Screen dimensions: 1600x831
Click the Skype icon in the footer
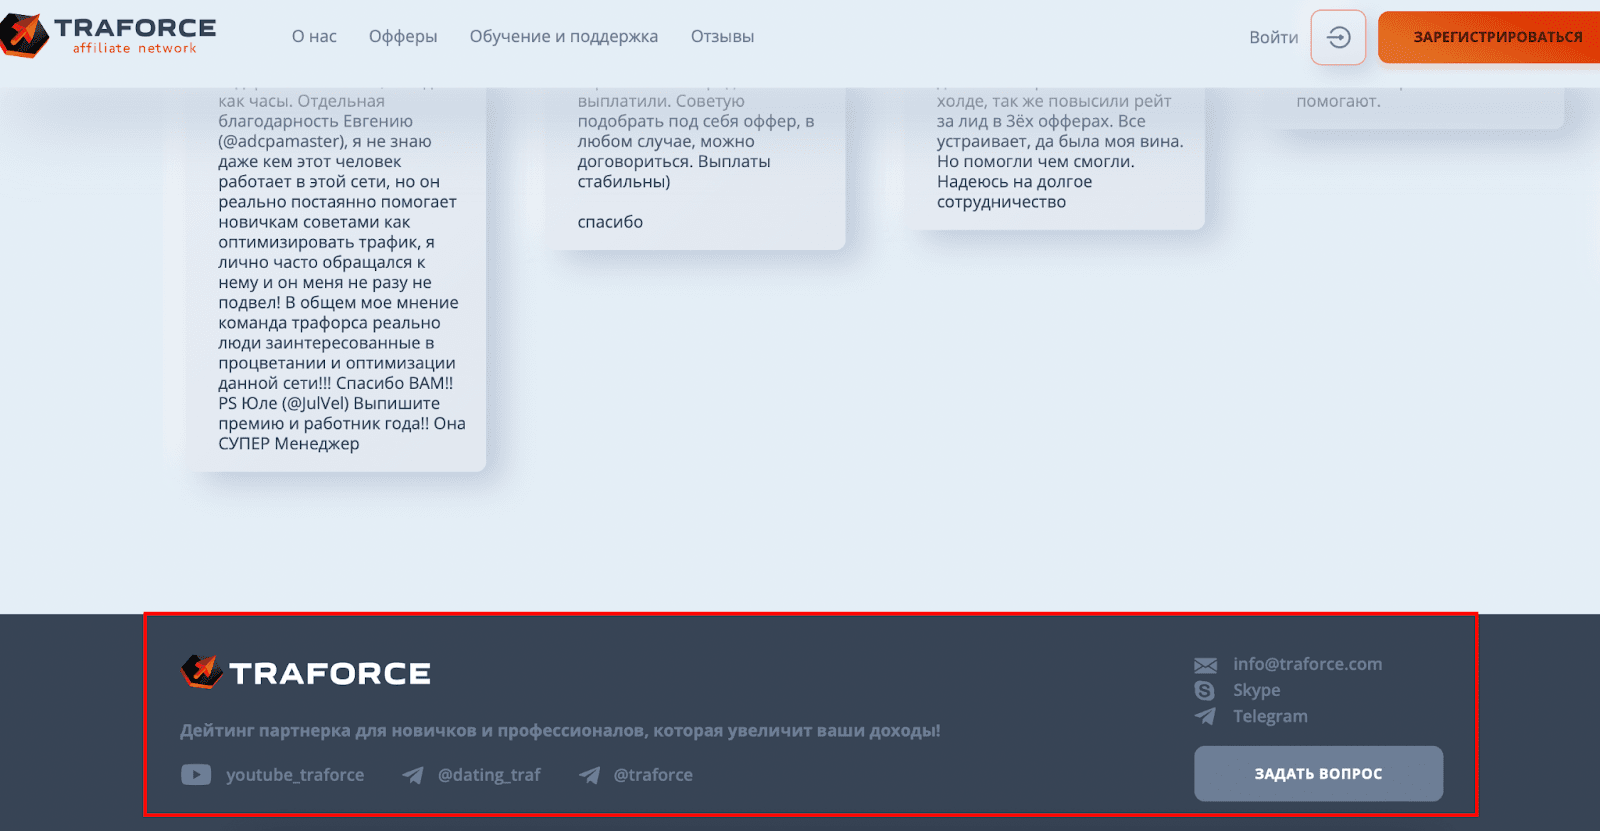(x=1205, y=691)
